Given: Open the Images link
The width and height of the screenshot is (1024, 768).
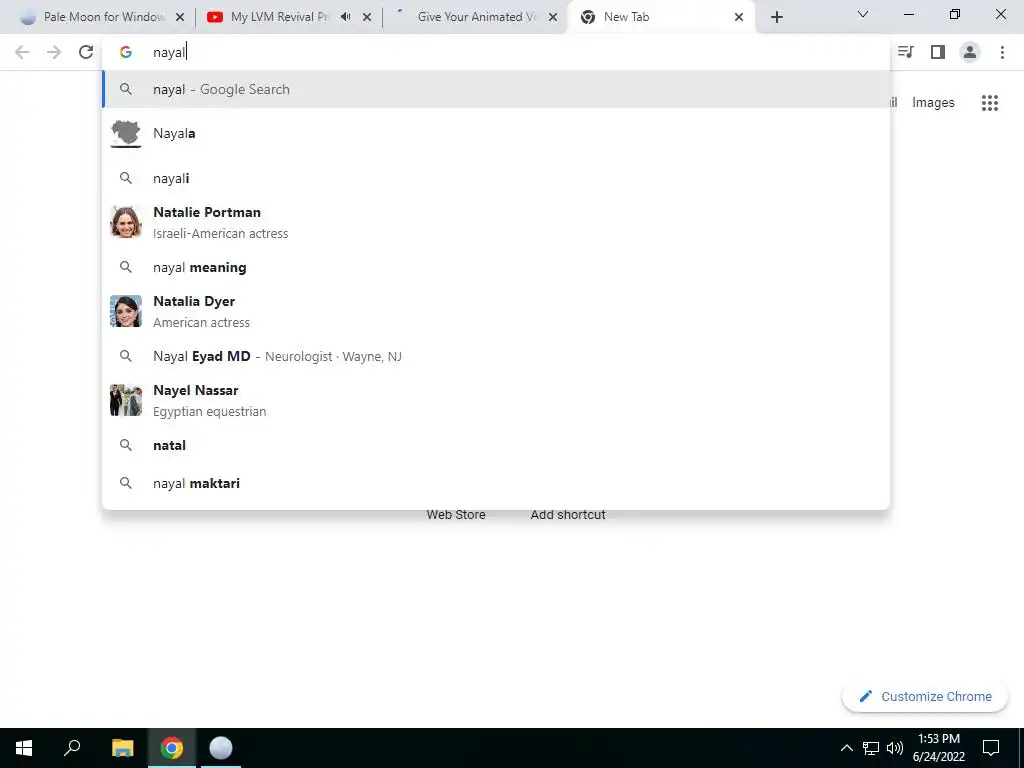Looking at the screenshot, I should point(933,103).
